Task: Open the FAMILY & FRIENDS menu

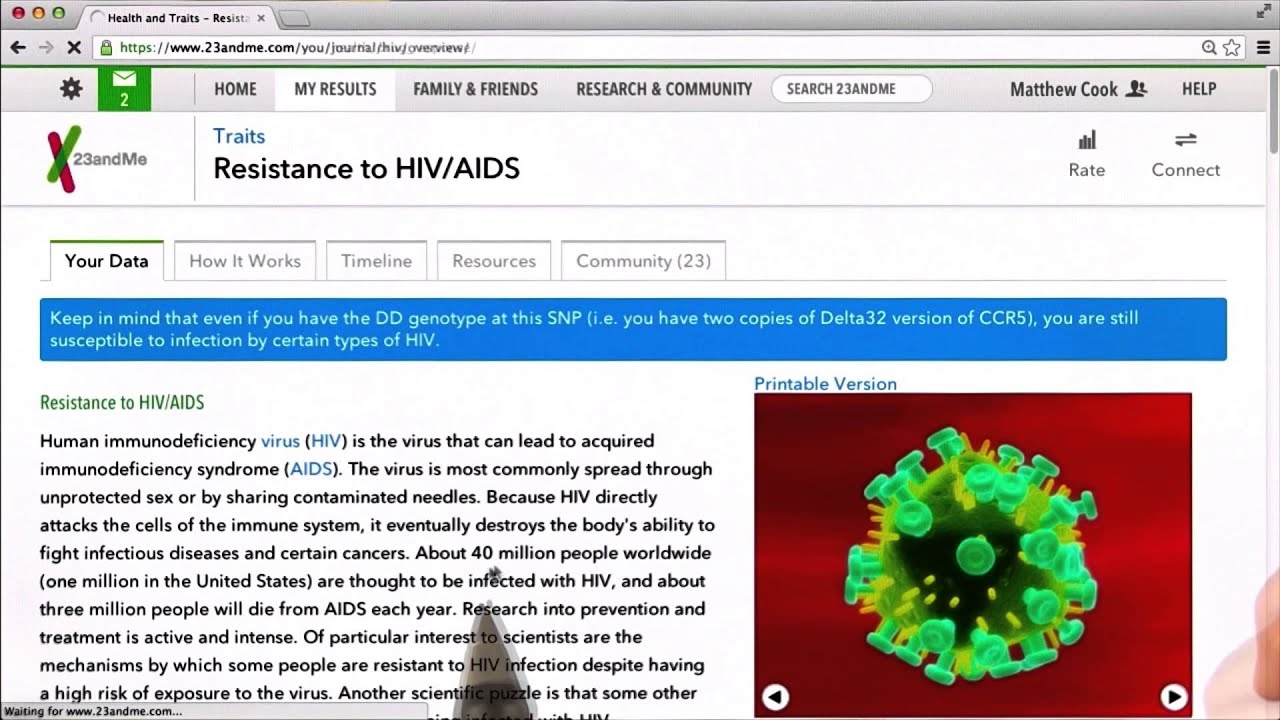Action: click(475, 89)
